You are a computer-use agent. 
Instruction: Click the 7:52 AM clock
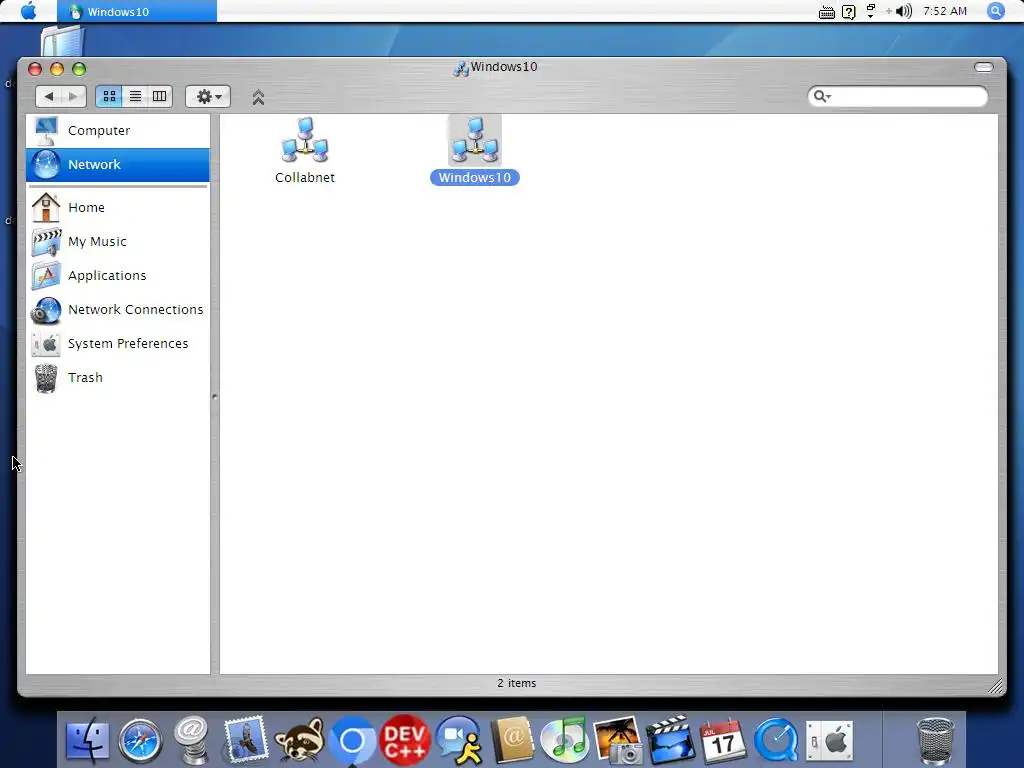pos(945,11)
